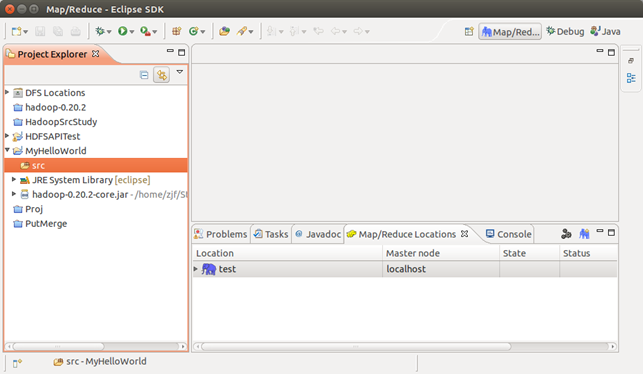This screenshot has width=643, height=374.
Task: Click the Open Perspective icon
Action: click(469, 32)
